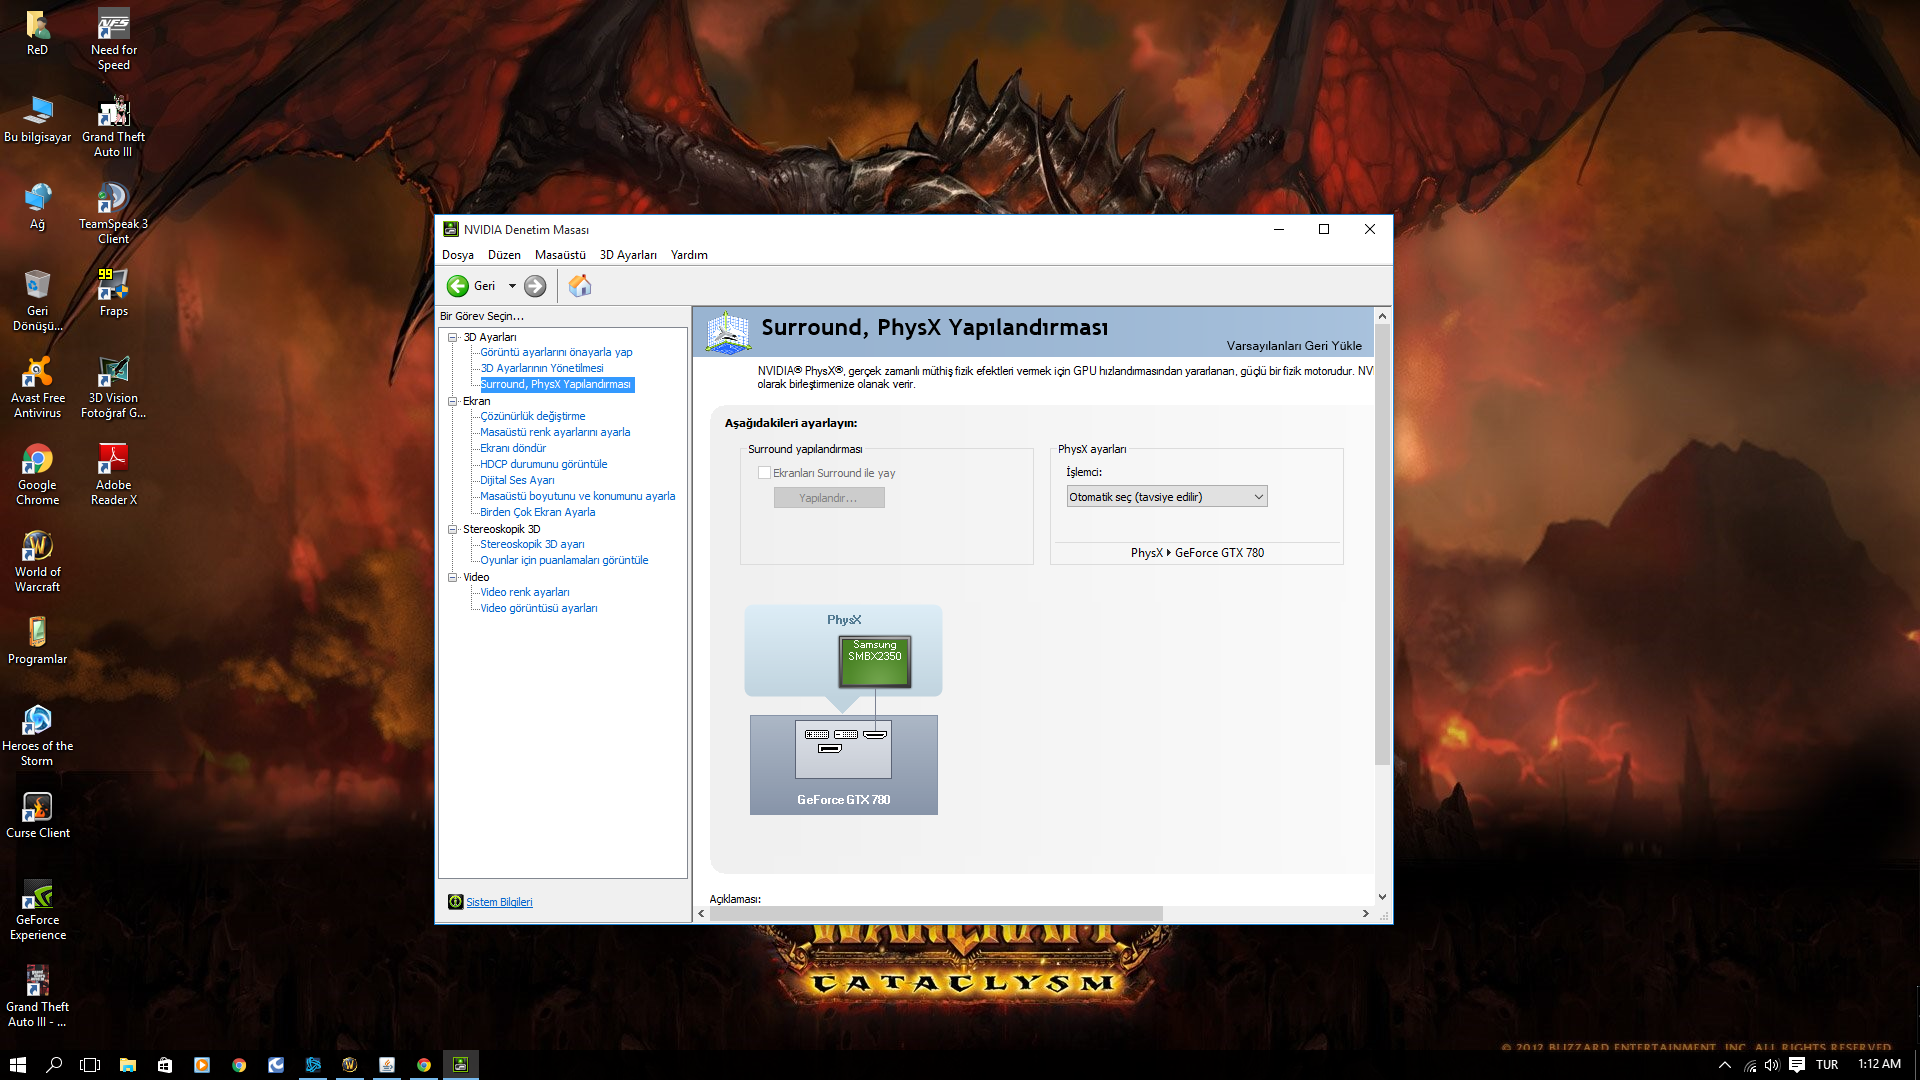The height and width of the screenshot is (1080, 1920).
Task: Select 3D Ayarlarının Yönetilmesi
Action: [542, 368]
